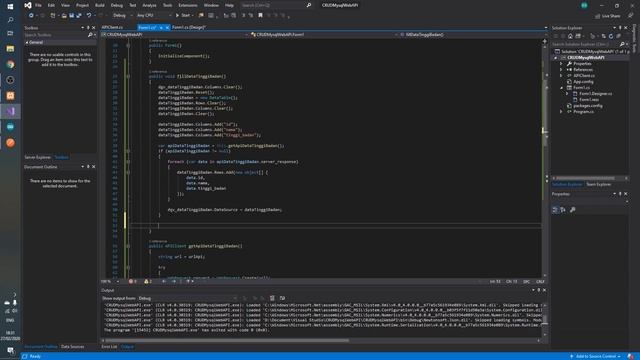This screenshot has width=640, height=360.
Task: Select Form1.resx in Solution Explorer
Action: coord(589,100)
